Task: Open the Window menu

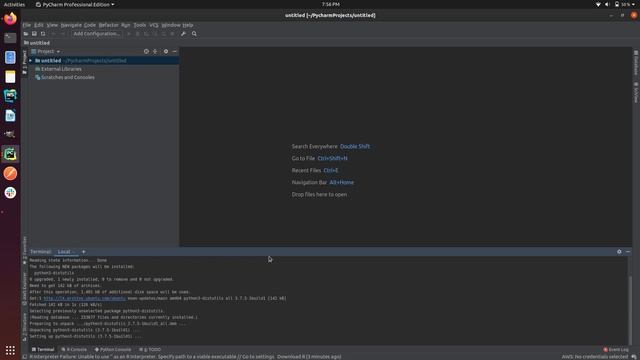Action: 171,25
